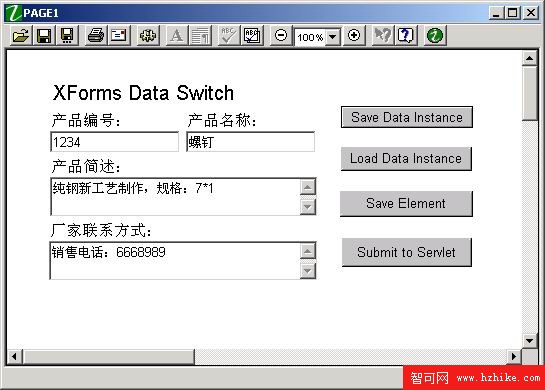Click the Save As floppy icon with dots
The height and width of the screenshot is (390, 545).
tap(67, 35)
